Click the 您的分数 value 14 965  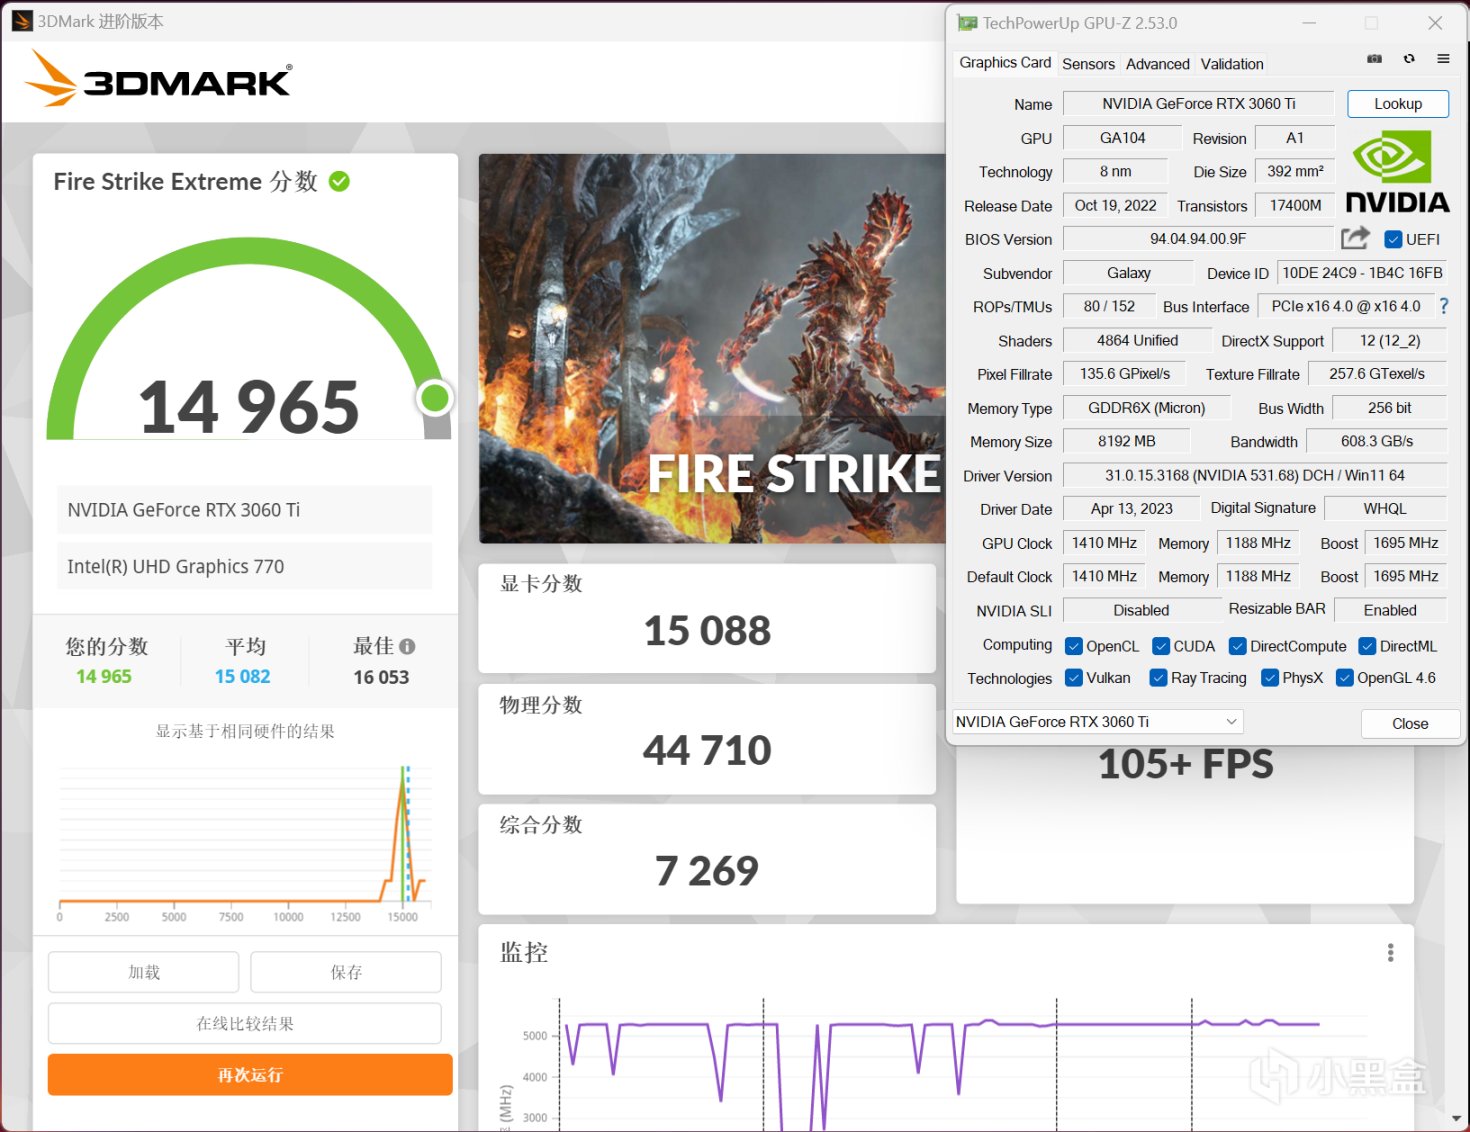click(x=104, y=677)
